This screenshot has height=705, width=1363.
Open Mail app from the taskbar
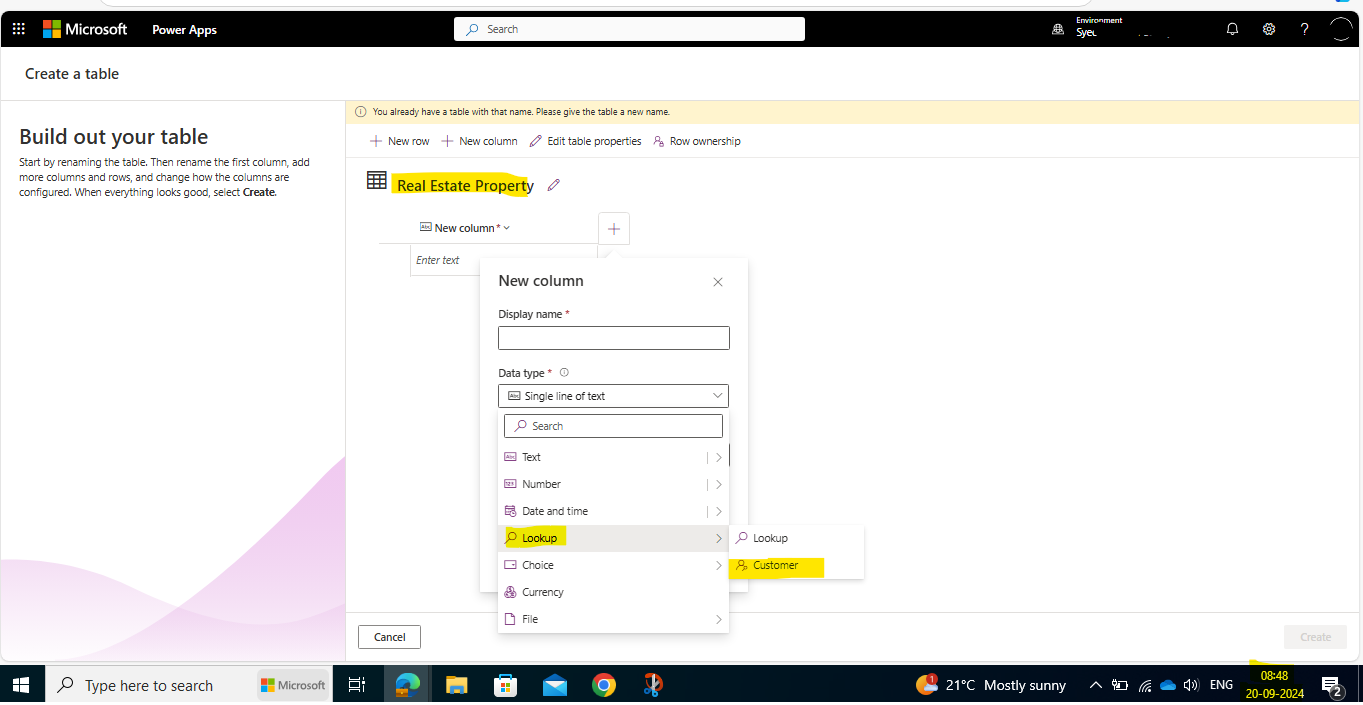(x=554, y=685)
